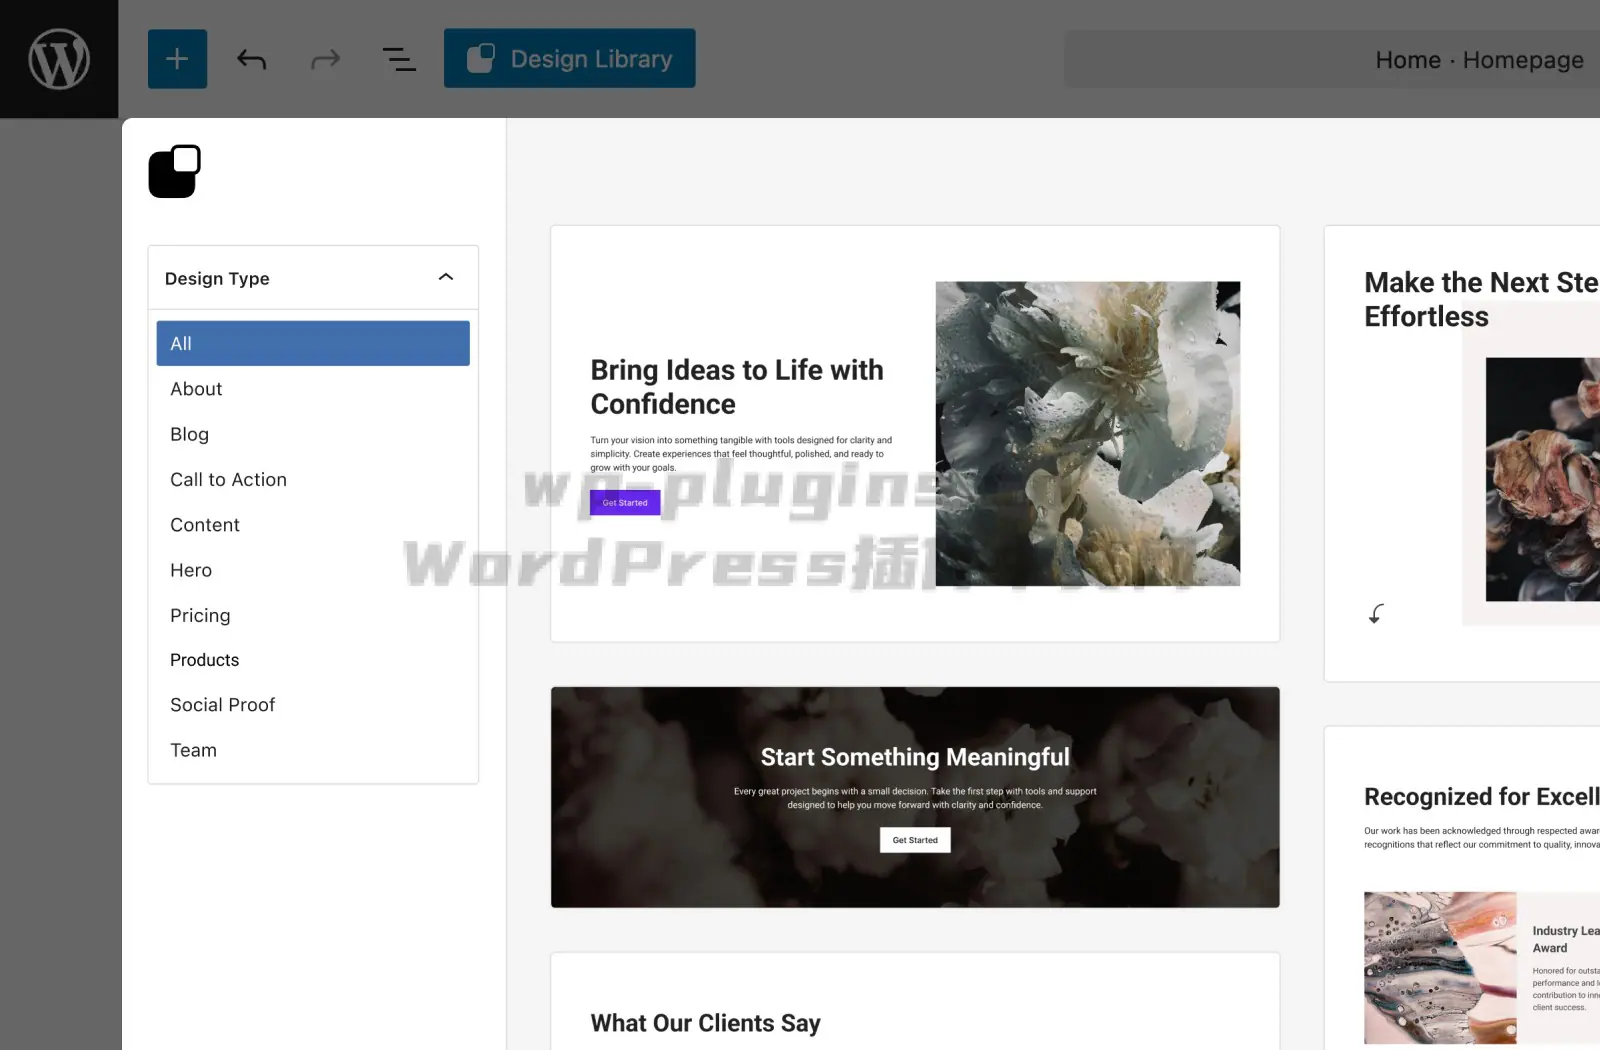
Task: Click the Industry Leader Award image
Action: 1440,968
